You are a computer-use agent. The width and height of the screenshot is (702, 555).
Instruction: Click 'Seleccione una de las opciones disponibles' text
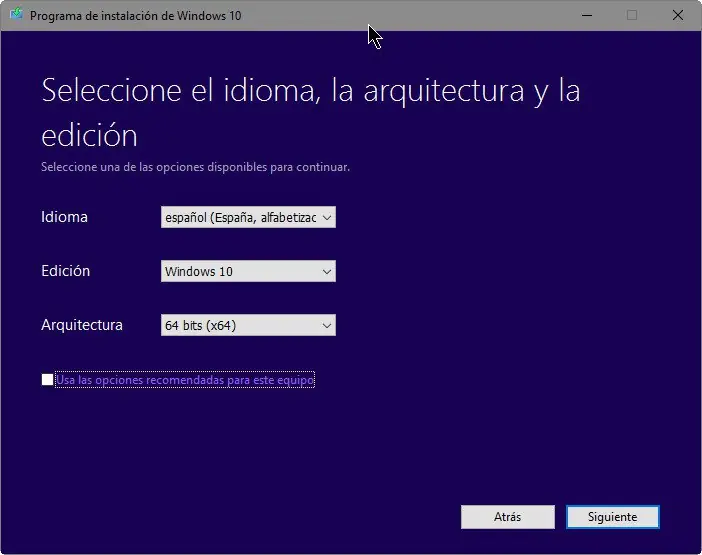[196, 167]
